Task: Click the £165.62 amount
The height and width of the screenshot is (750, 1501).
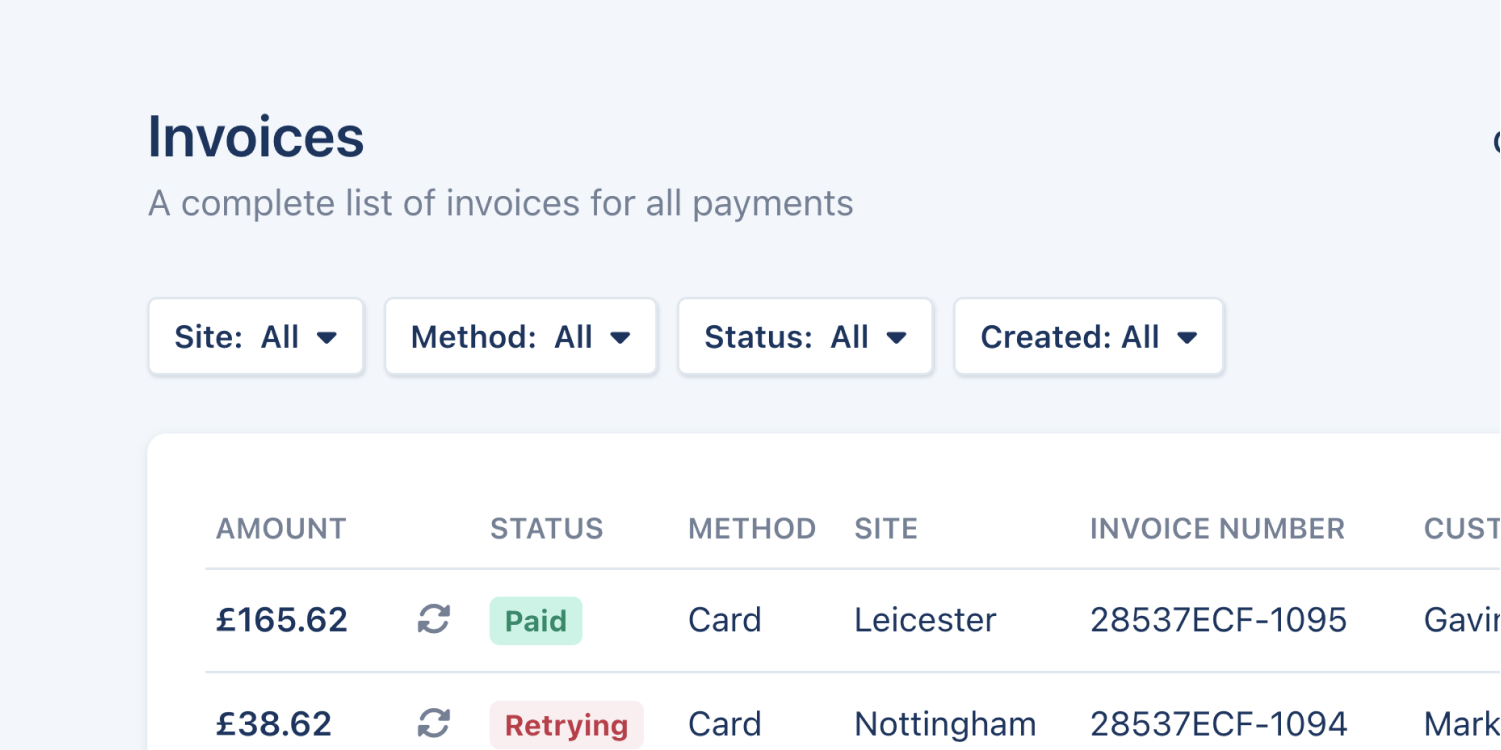Action: (x=283, y=620)
